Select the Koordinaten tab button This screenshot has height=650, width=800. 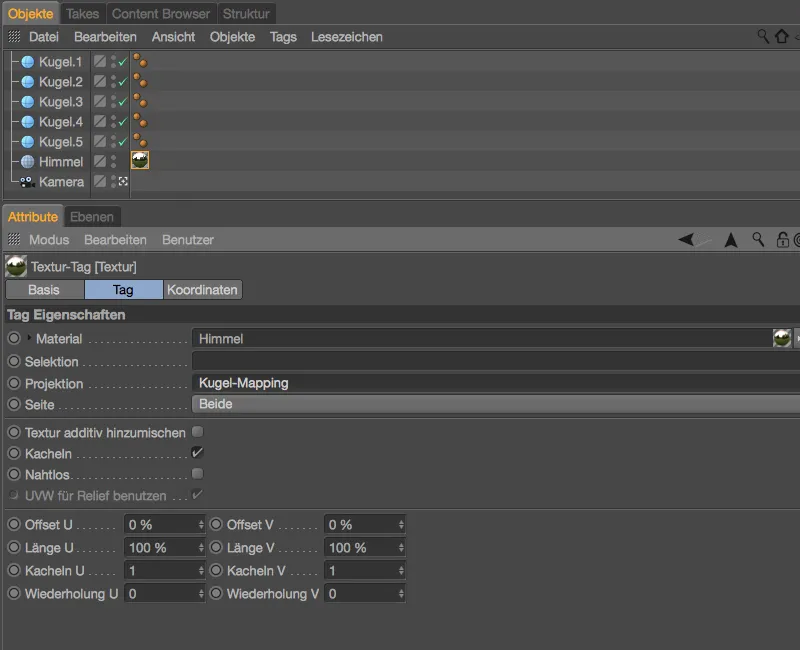click(202, 290)
